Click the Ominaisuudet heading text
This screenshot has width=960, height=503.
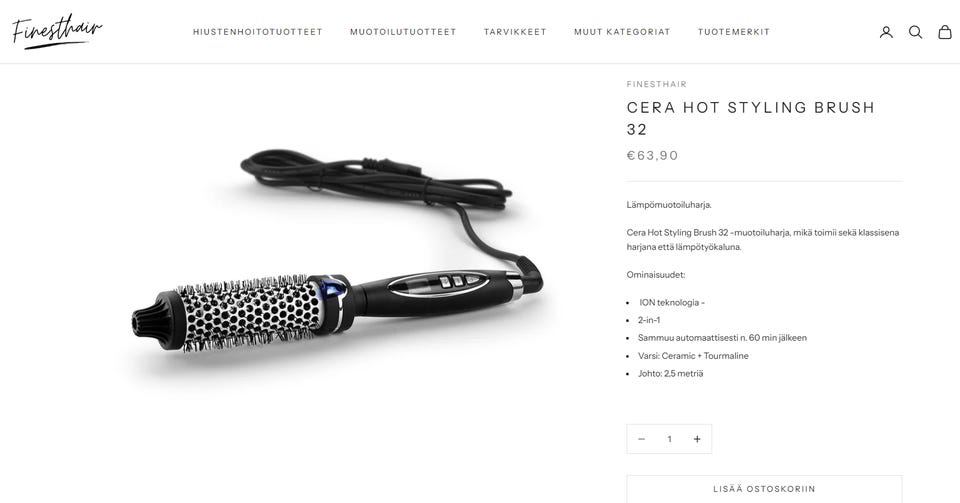coord(656,275)
